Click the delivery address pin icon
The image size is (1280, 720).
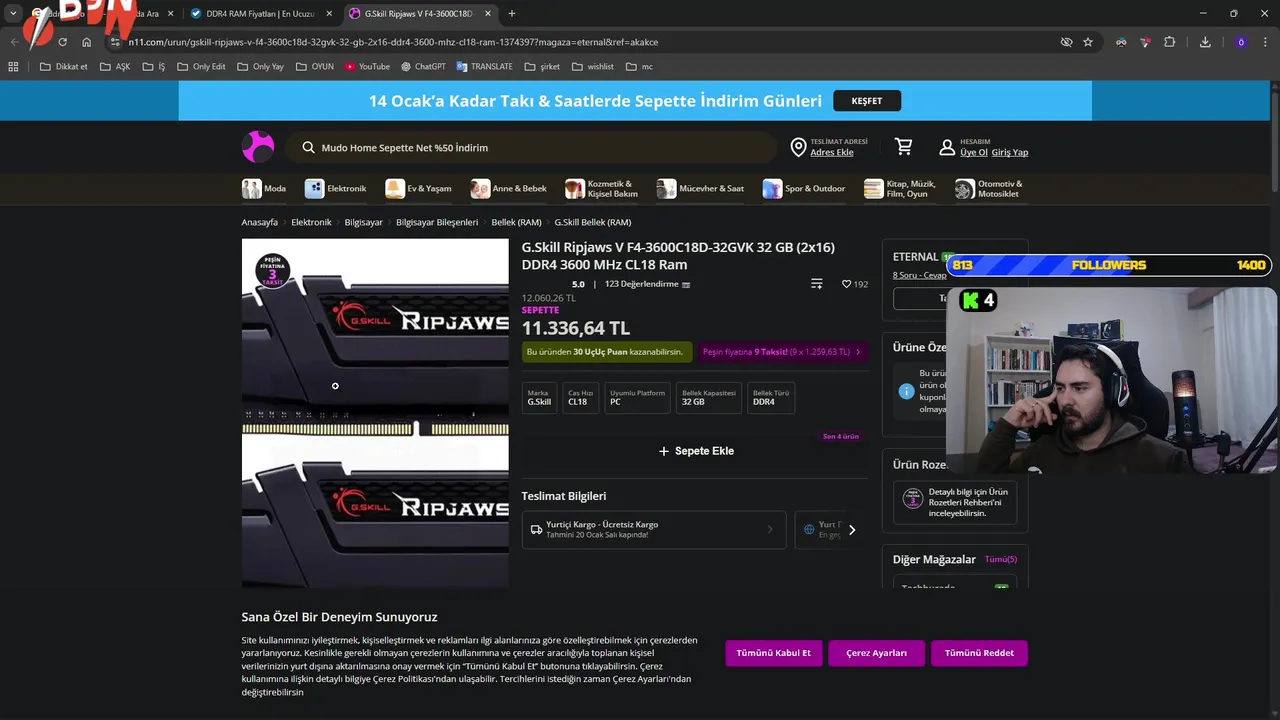point(798,147)
